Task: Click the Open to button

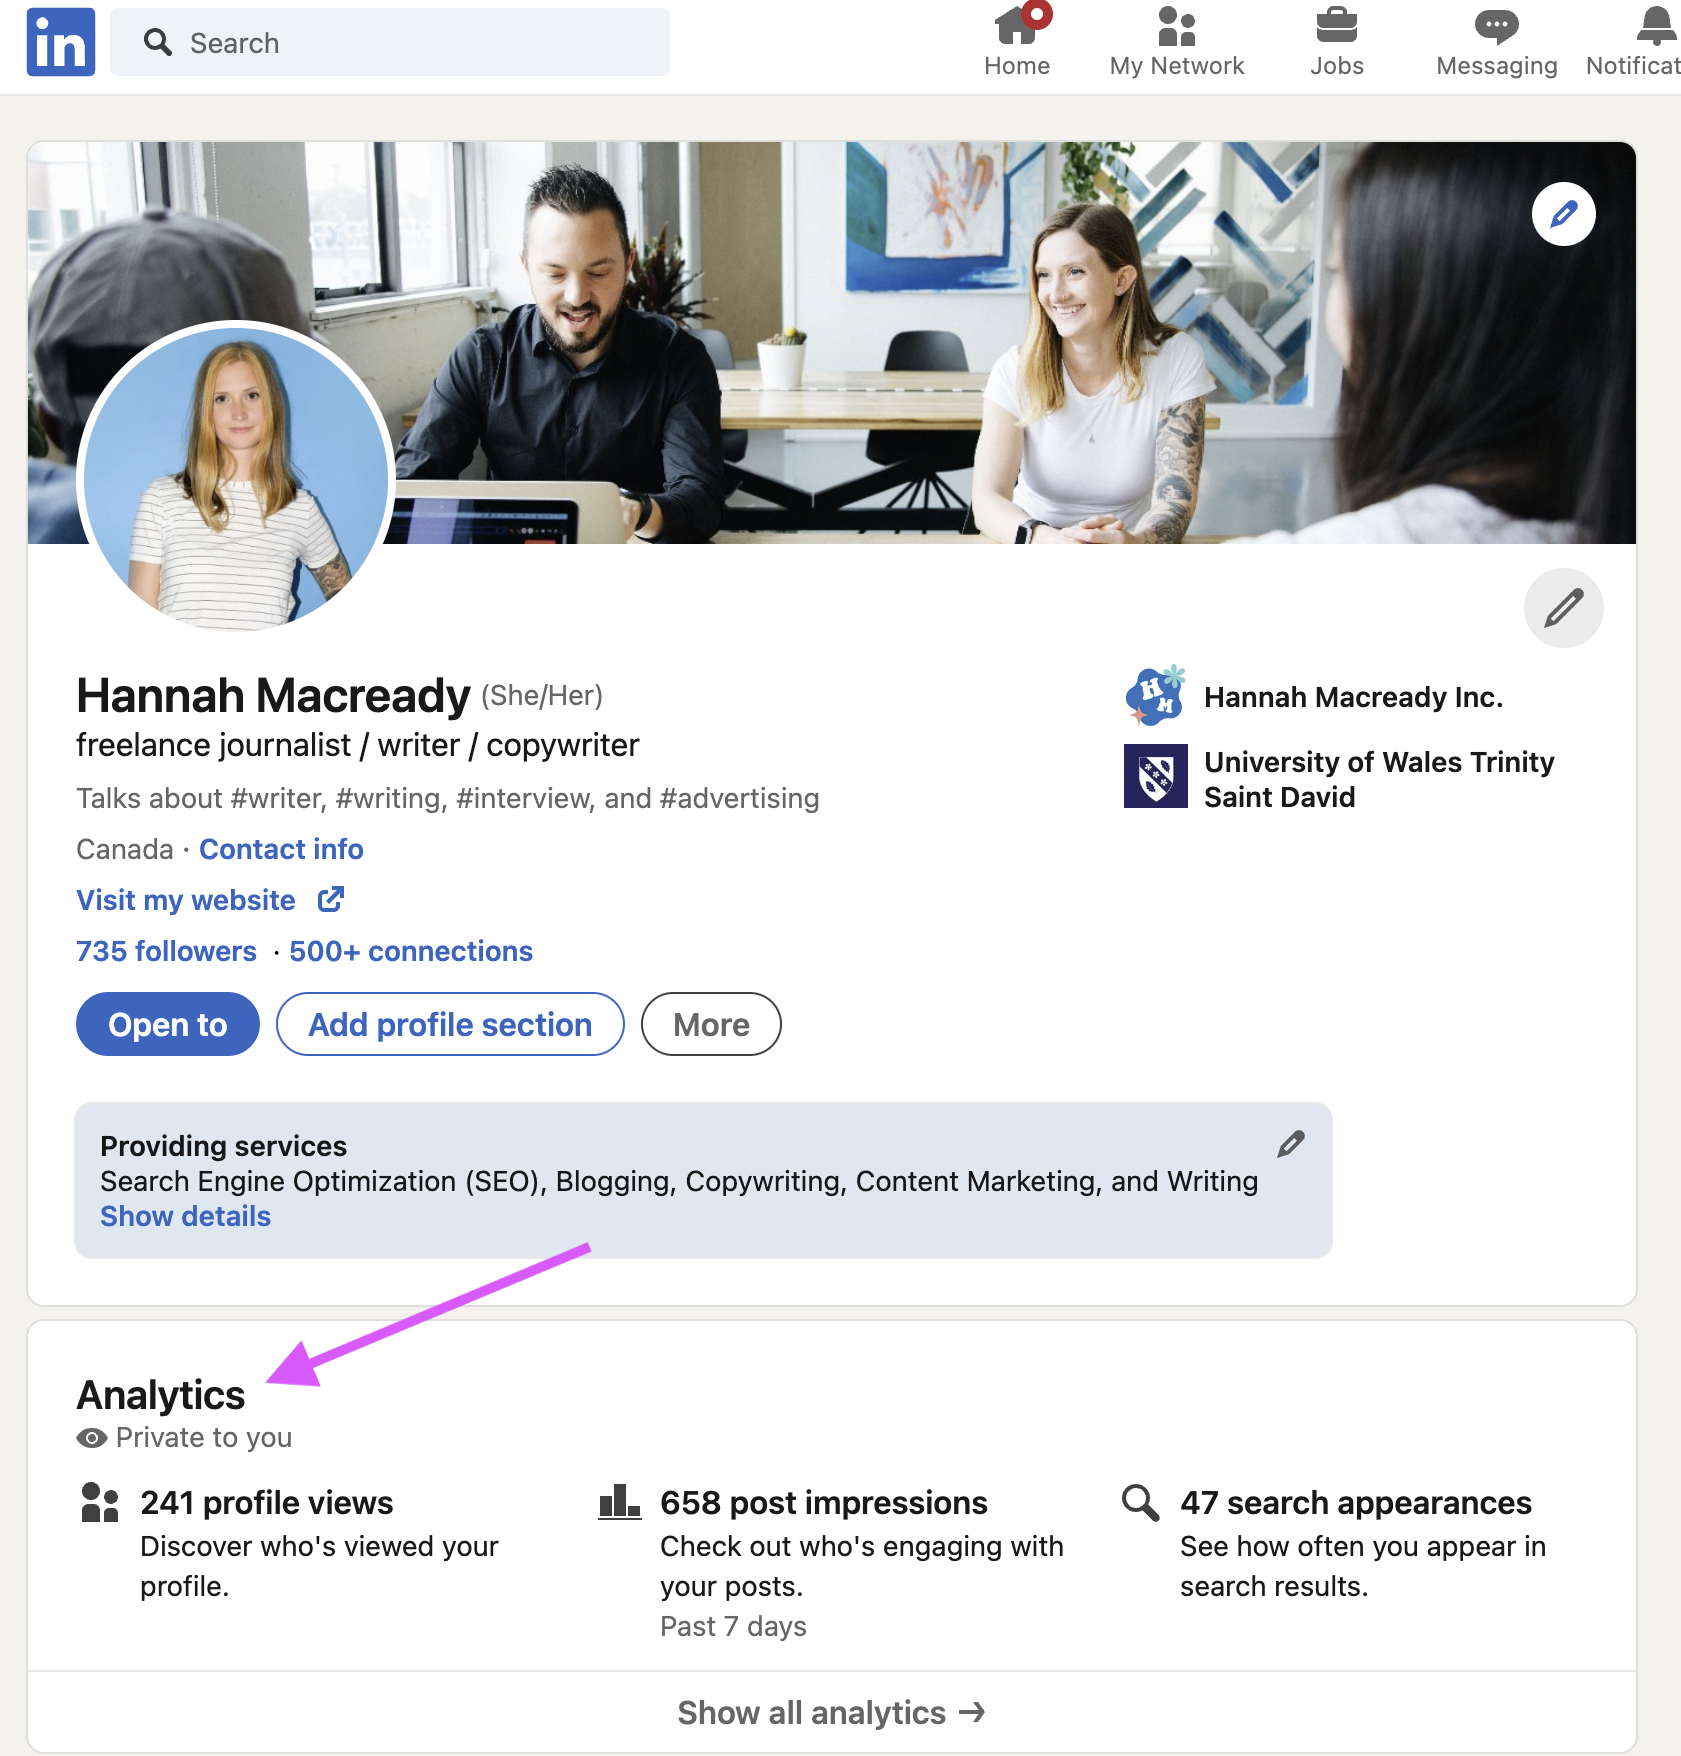Action: pyautogui.click(x=168, y=1024)
